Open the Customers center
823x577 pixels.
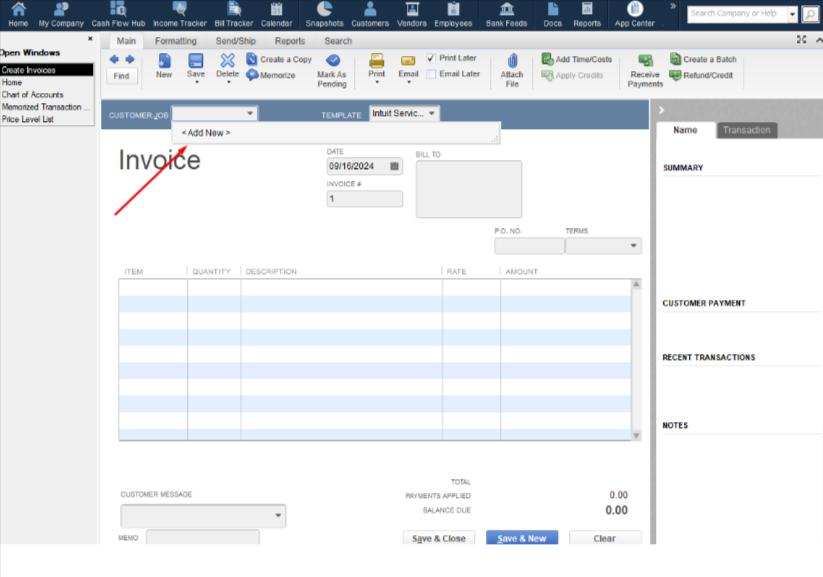tap(369, 13)
